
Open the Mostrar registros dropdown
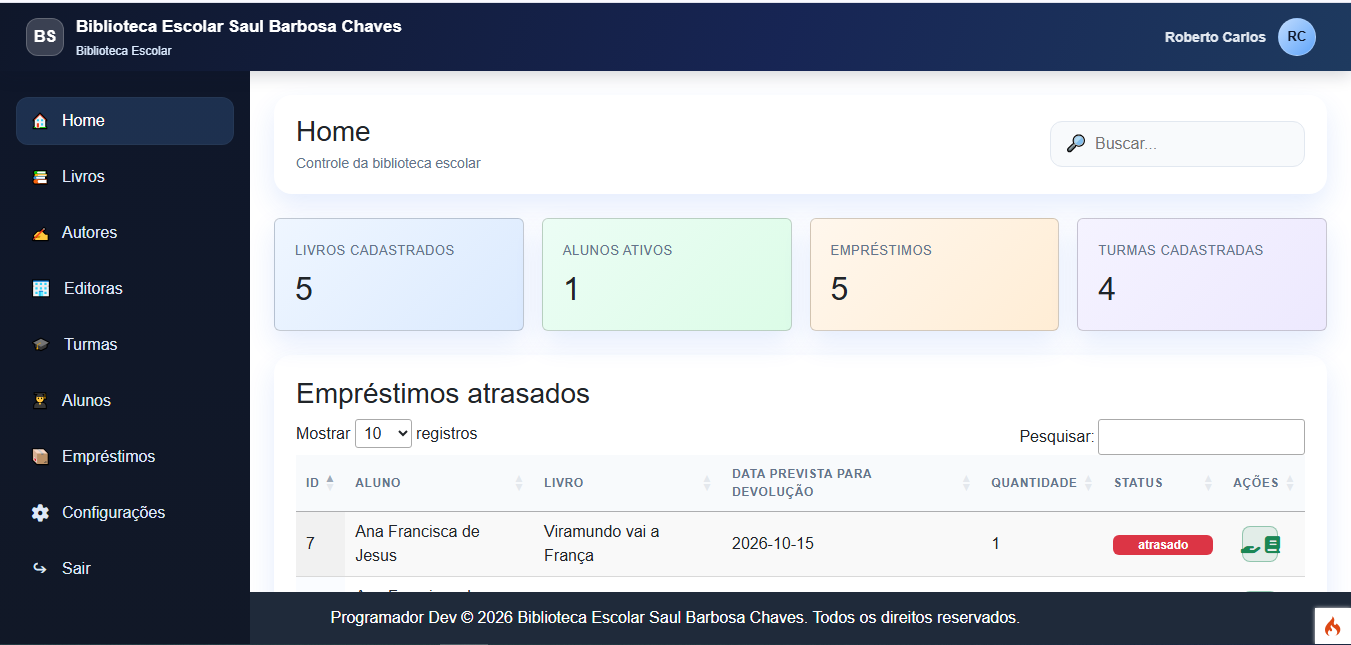[384, 434]
